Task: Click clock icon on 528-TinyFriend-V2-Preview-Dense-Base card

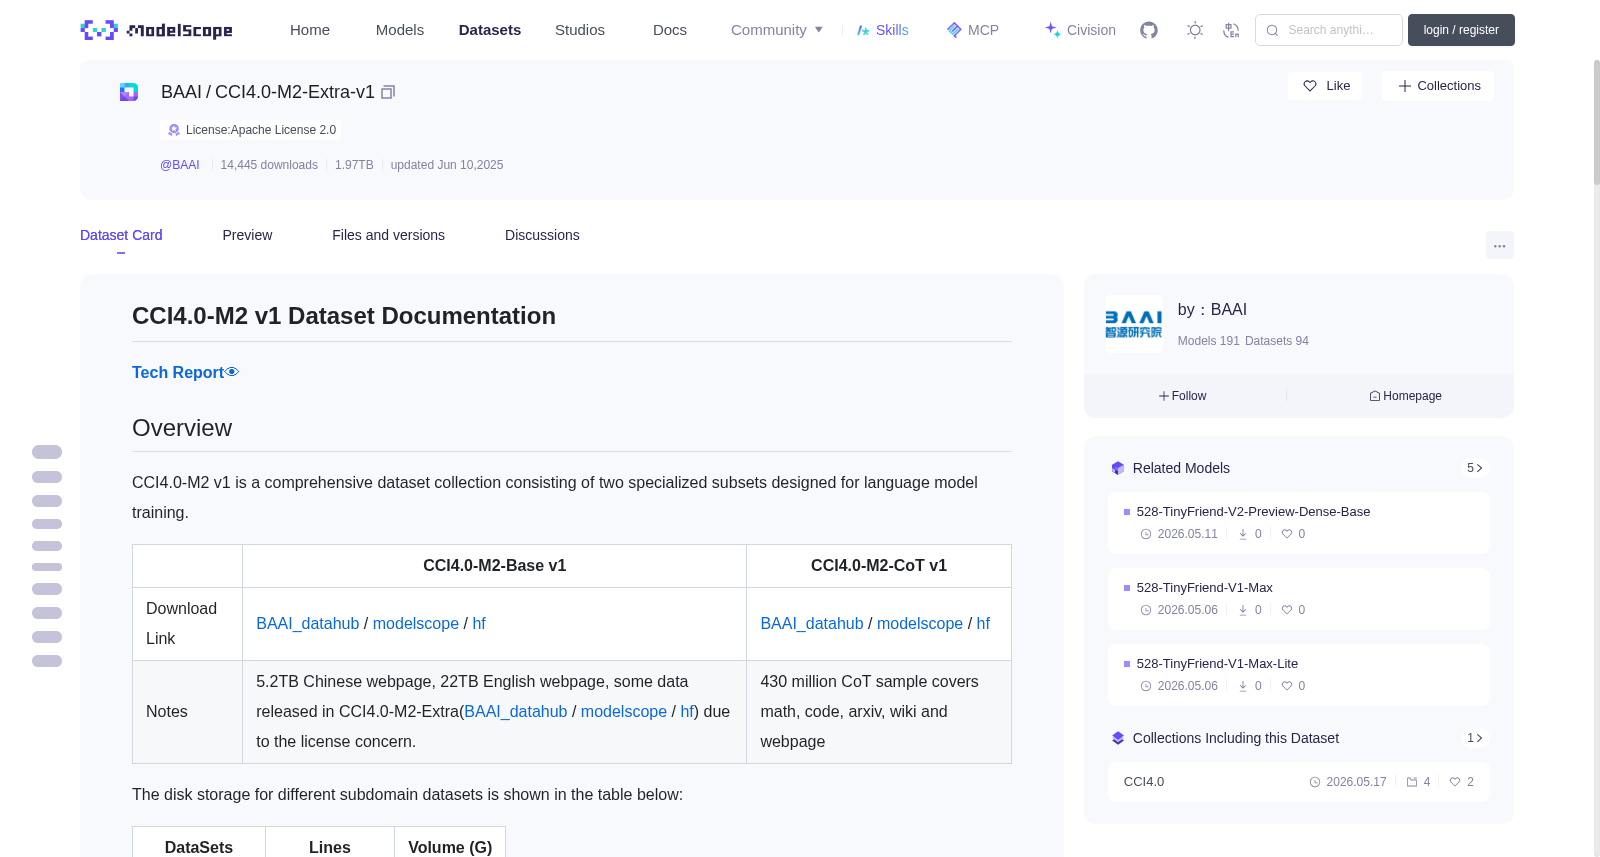Action: [1146, 534]
